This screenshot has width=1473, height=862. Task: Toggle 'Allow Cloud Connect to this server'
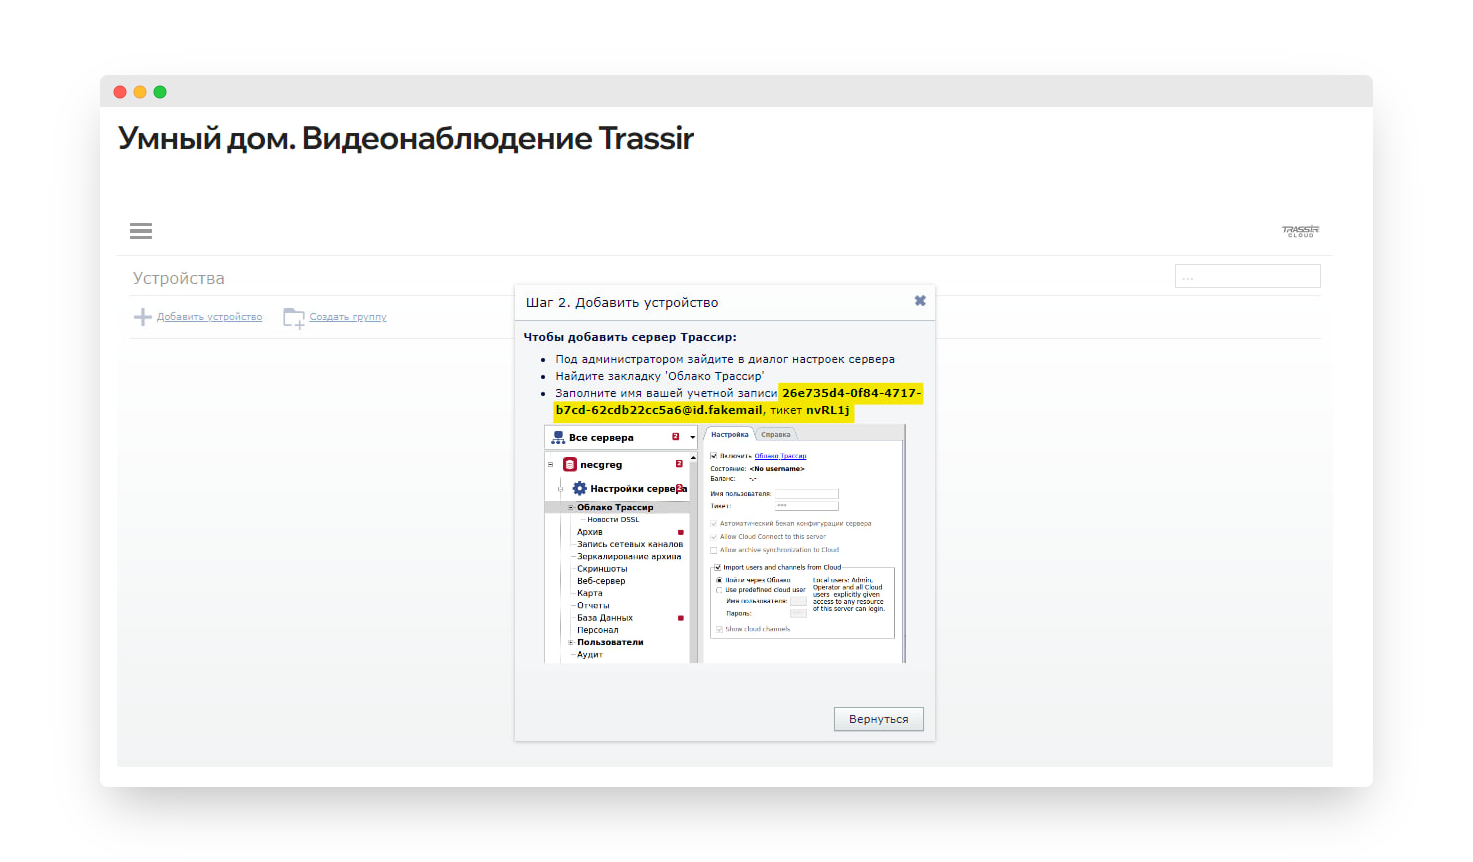[x=714, y=536]
